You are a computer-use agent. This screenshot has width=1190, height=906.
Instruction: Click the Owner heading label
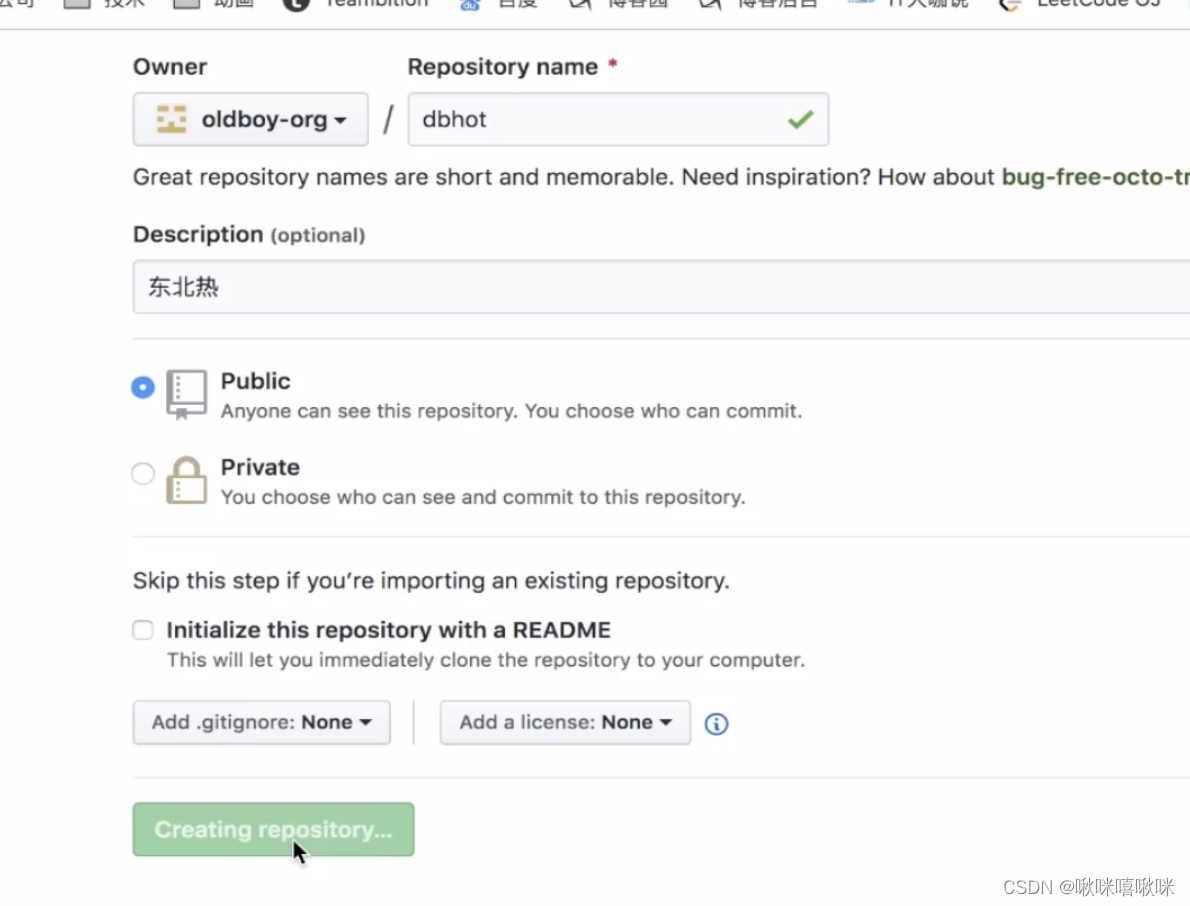tap(170, 67)
